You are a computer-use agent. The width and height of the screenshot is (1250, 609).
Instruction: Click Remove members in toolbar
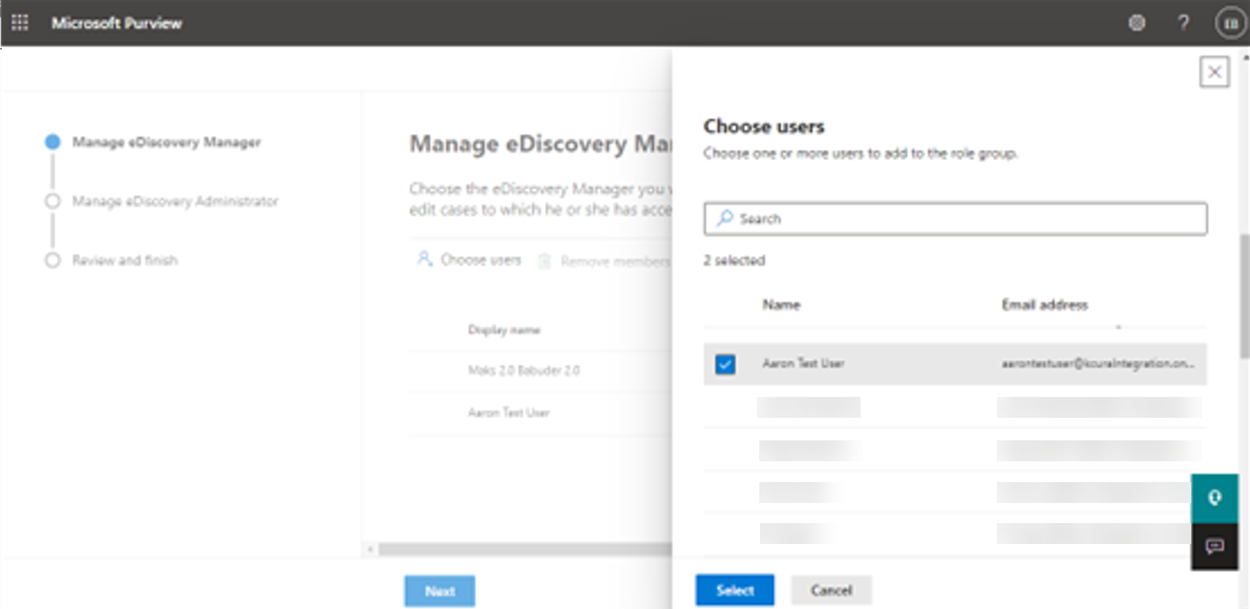[x=604, y=261]
